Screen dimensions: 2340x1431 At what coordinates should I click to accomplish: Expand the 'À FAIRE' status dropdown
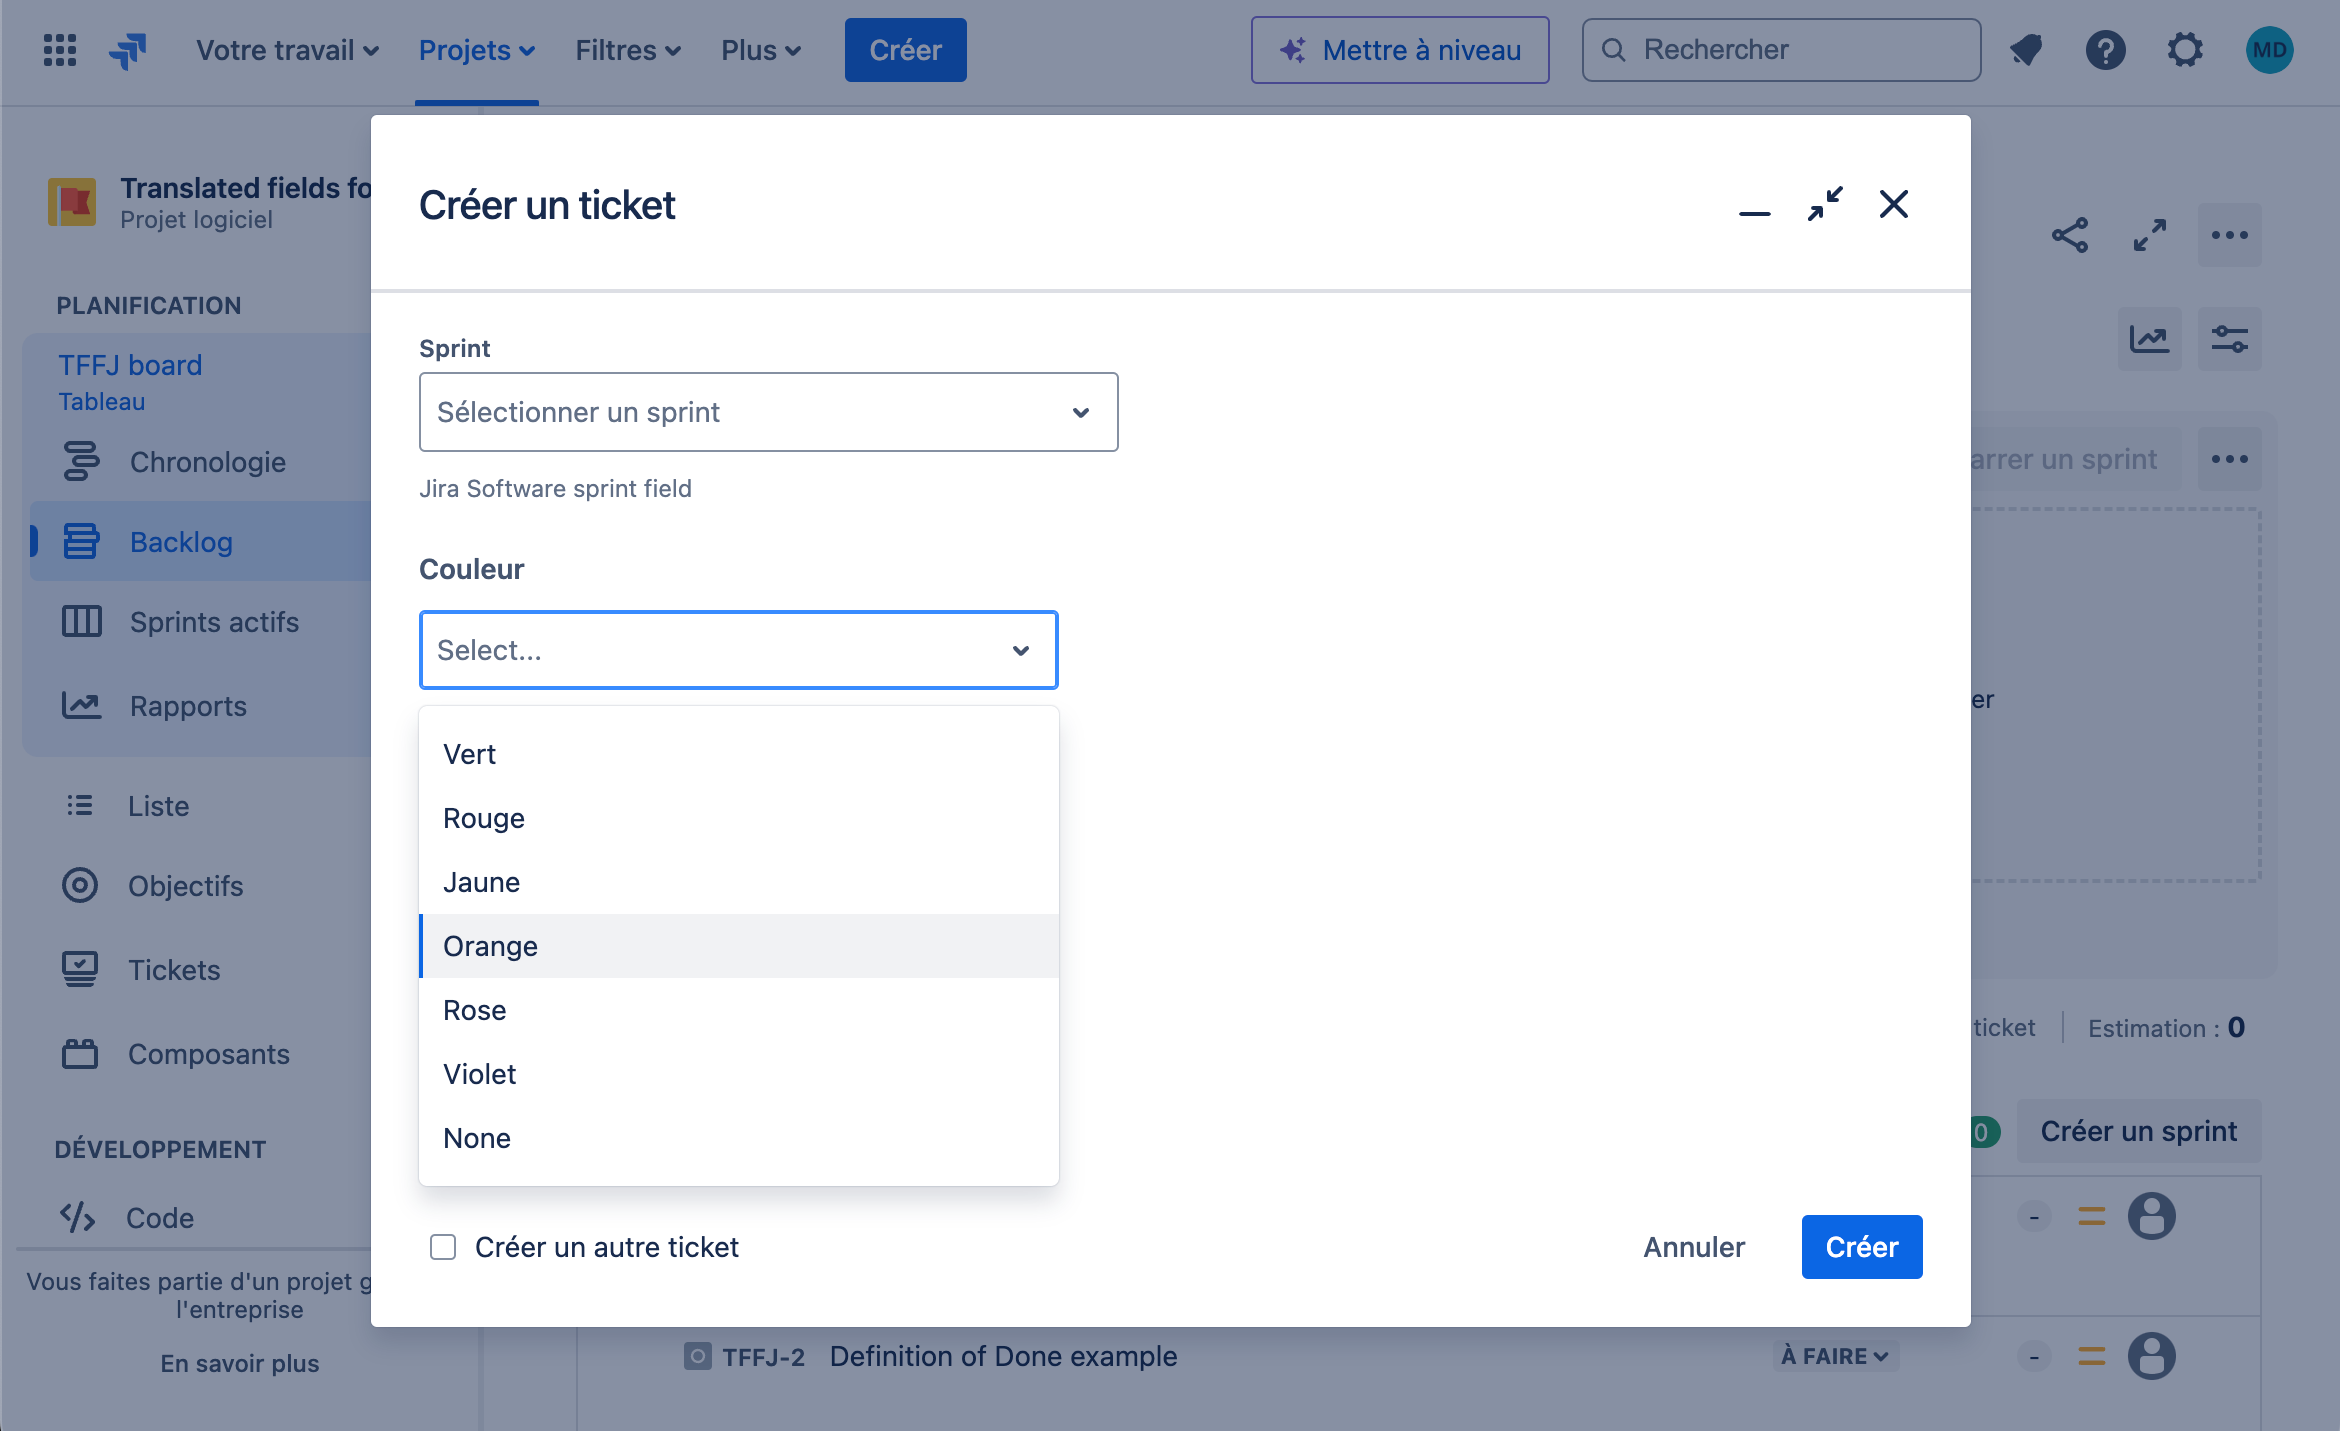[x=1835, y=1357]
